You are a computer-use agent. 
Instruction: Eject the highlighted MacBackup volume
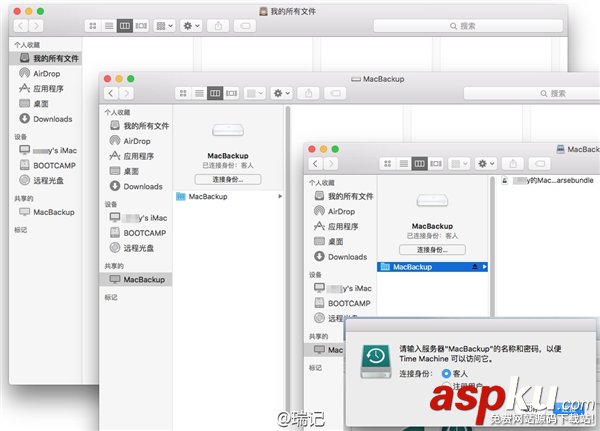coord(475,267)
